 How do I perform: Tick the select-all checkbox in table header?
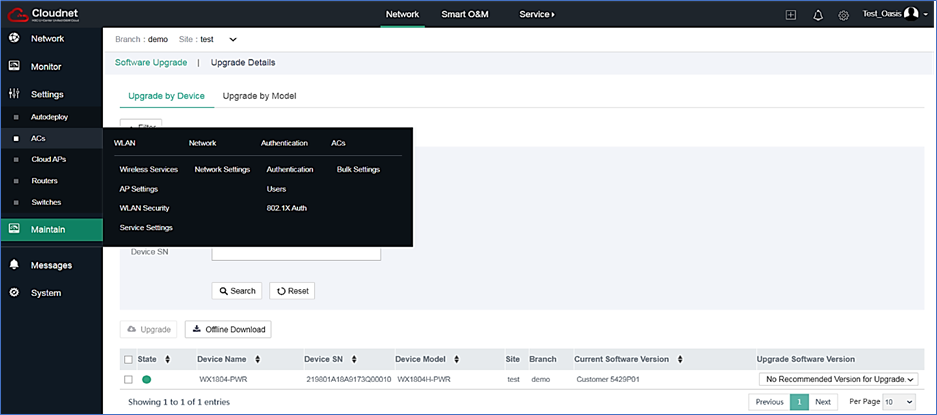128,359
